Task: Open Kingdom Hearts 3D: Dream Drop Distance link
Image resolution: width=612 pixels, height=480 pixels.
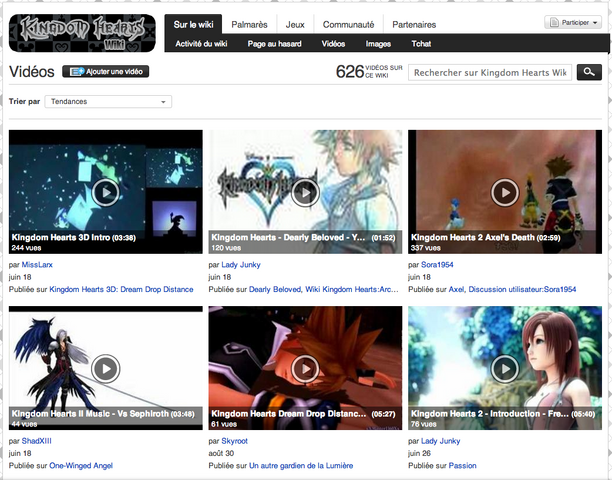Action: point(121,289)
